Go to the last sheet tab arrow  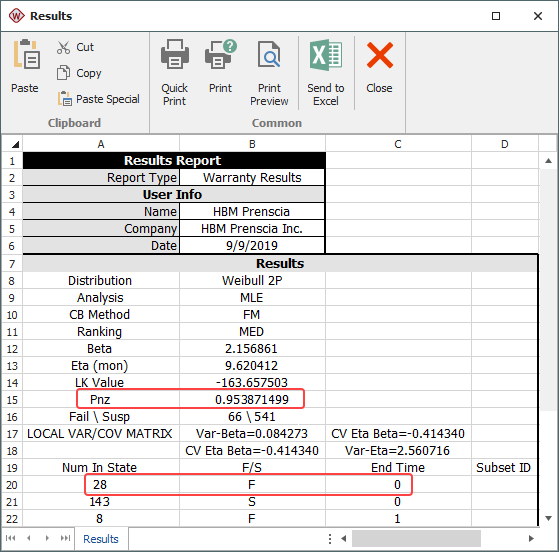click(x=65, y=538)
